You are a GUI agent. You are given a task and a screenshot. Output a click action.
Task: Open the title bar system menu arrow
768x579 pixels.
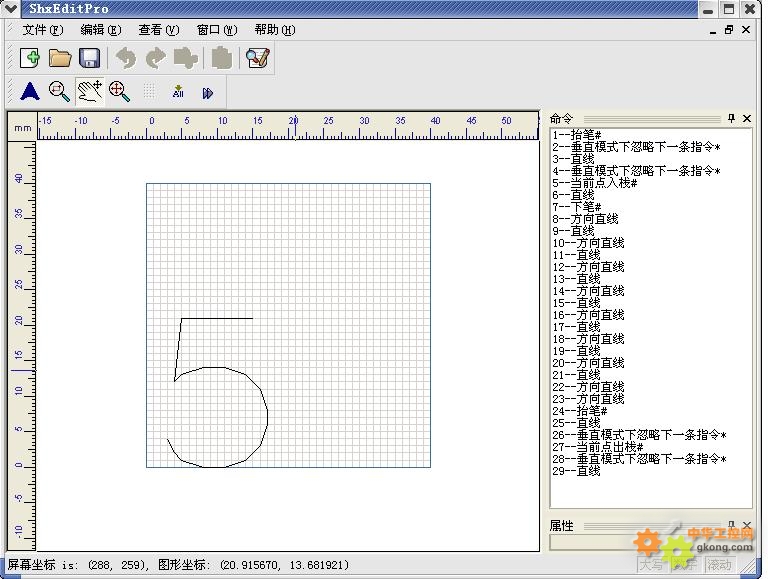click(x=10, y=8)
